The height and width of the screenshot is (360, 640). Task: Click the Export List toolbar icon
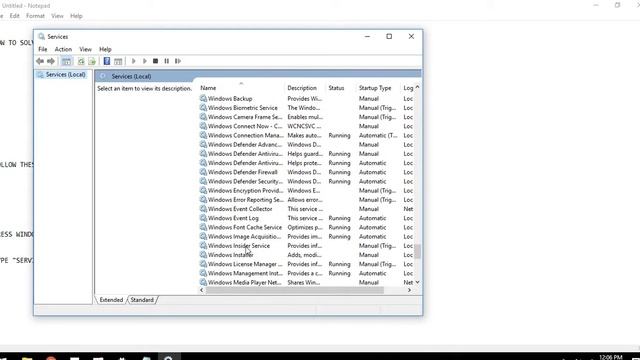(92, 61)
